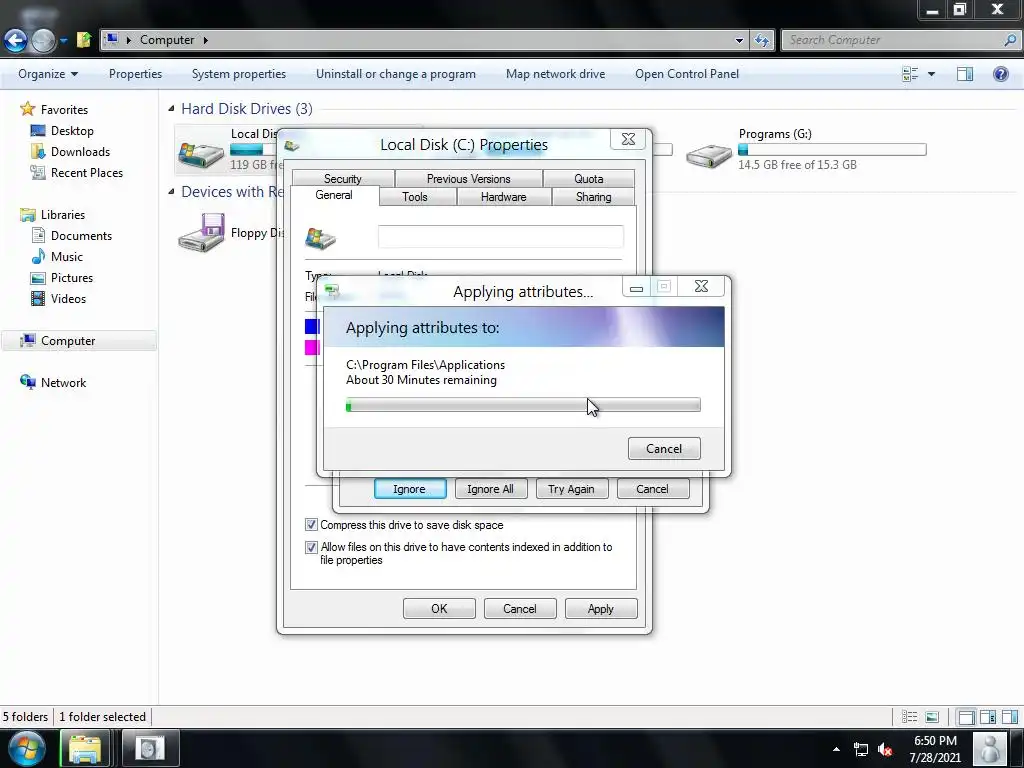
Task: Click Uninstall or change a program
Action: (x=396, y=74)
